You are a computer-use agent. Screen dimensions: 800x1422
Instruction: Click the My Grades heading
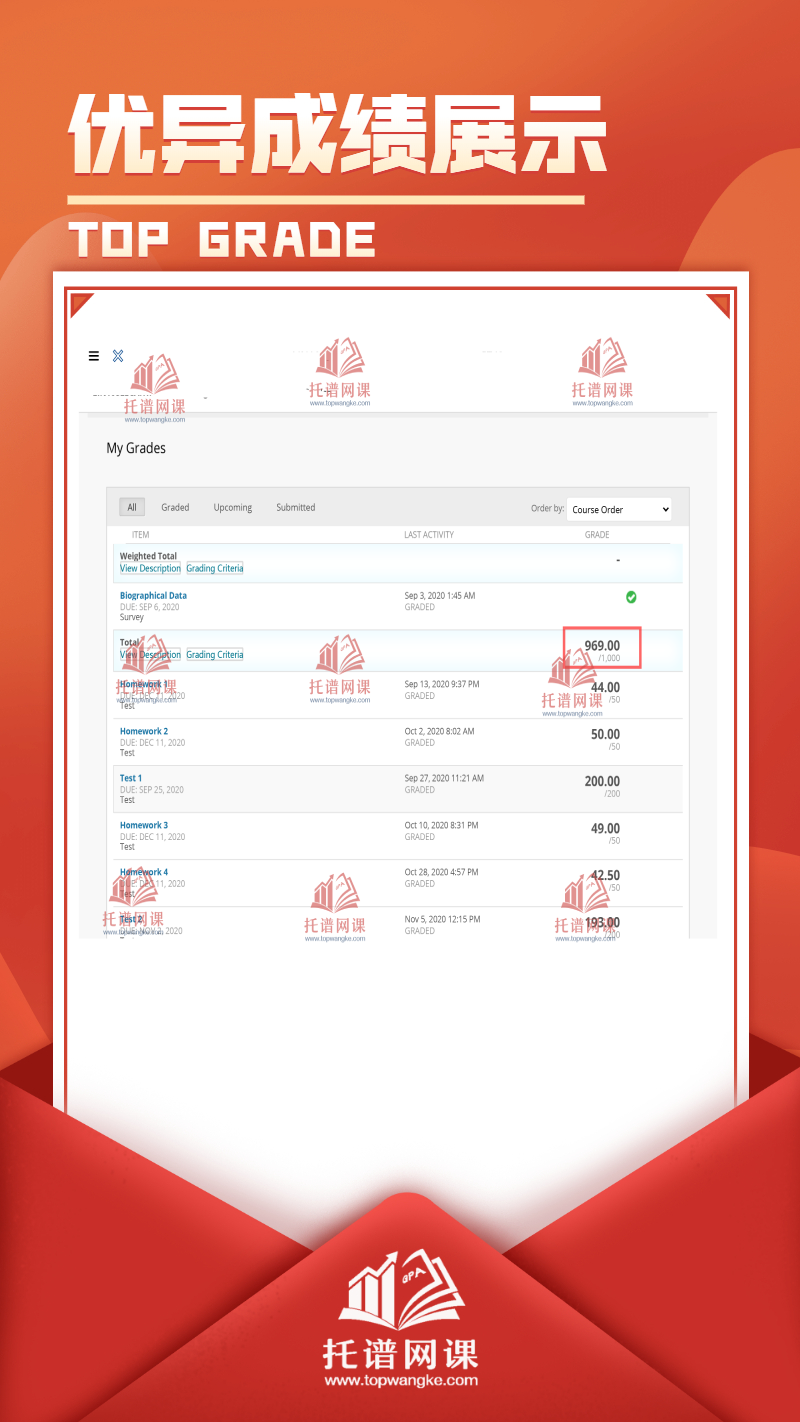point(136,448)
